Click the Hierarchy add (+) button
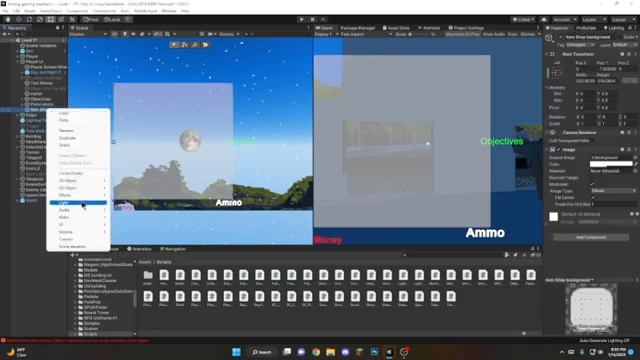 (5, 34)
